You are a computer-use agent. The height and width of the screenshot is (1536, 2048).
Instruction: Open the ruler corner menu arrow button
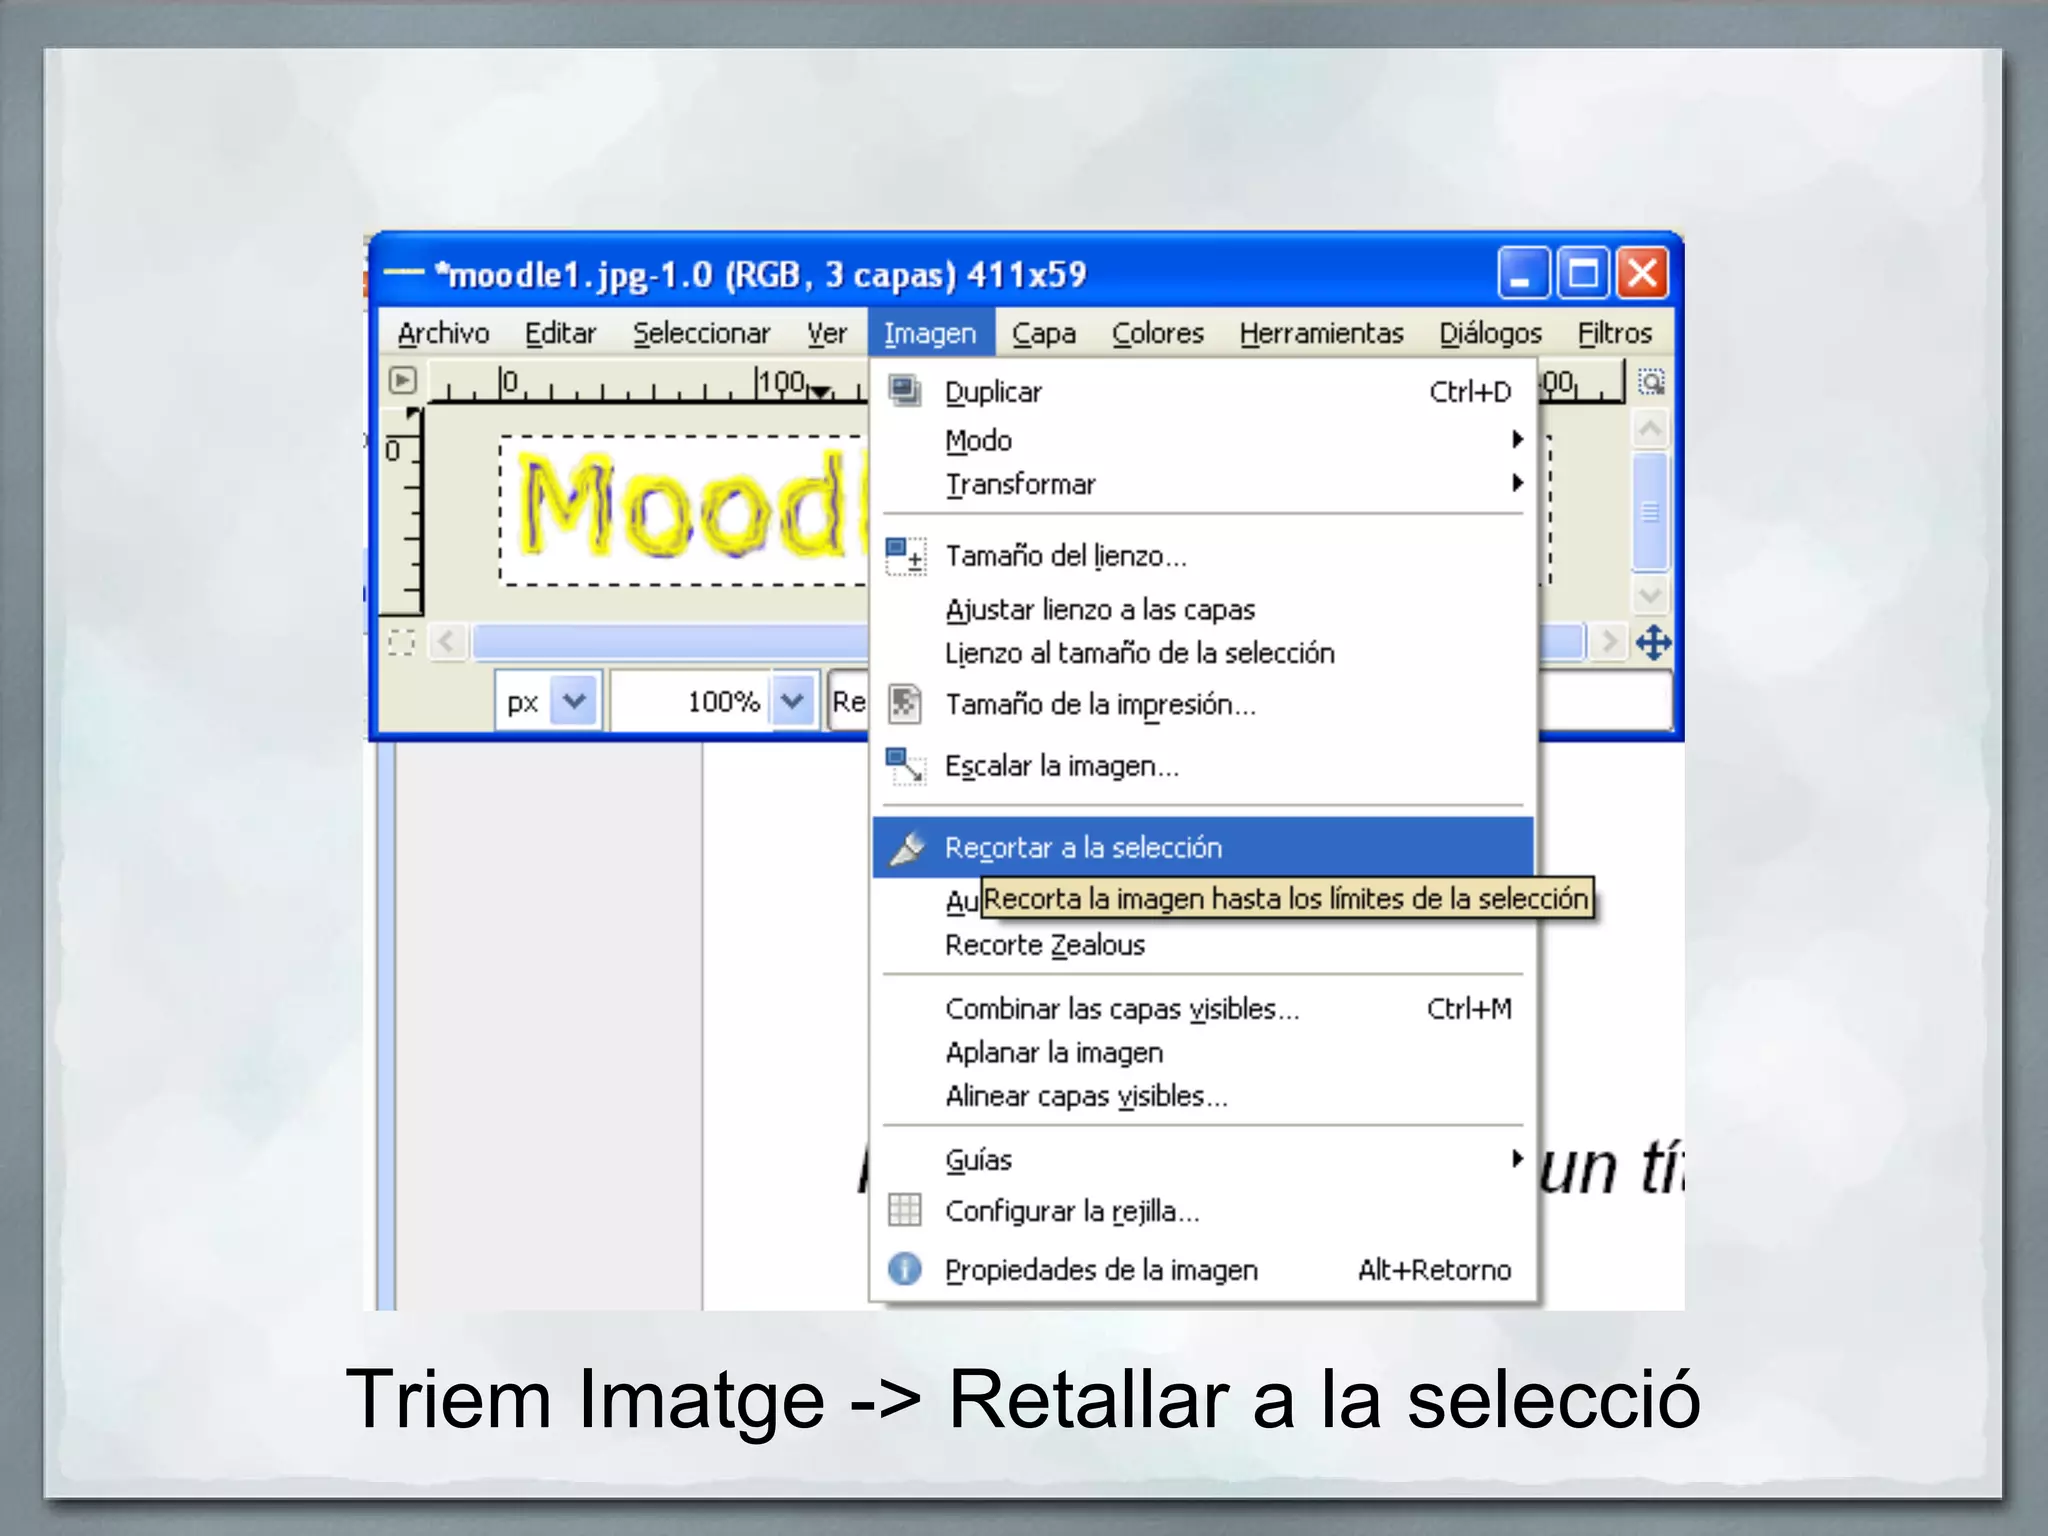402,381
